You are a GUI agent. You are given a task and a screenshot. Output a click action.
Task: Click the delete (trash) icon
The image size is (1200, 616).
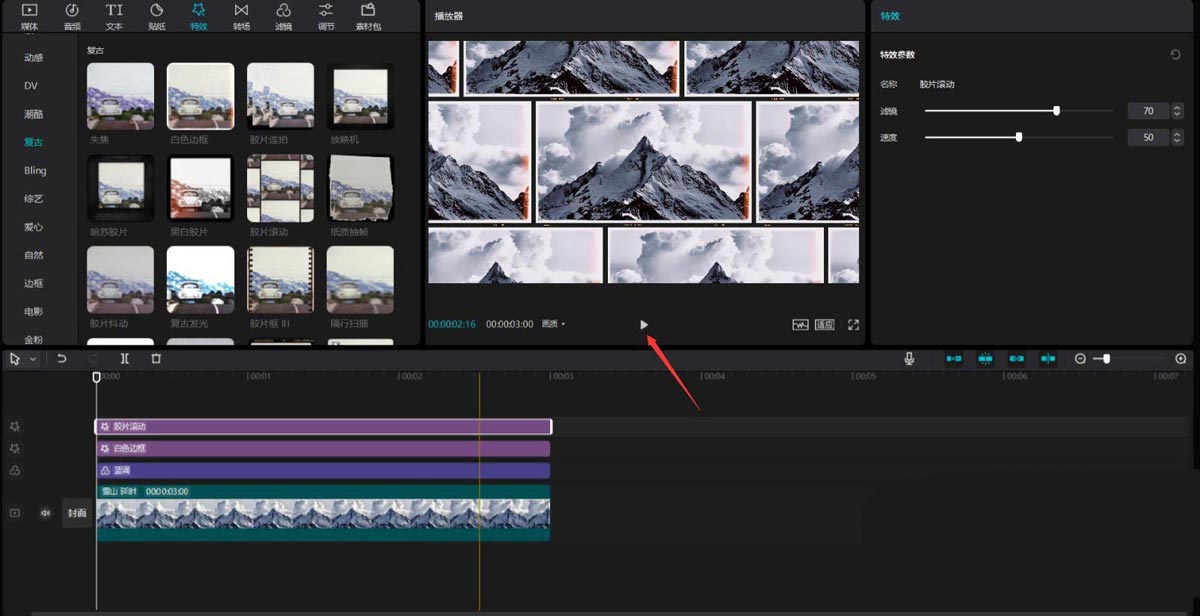156,358
